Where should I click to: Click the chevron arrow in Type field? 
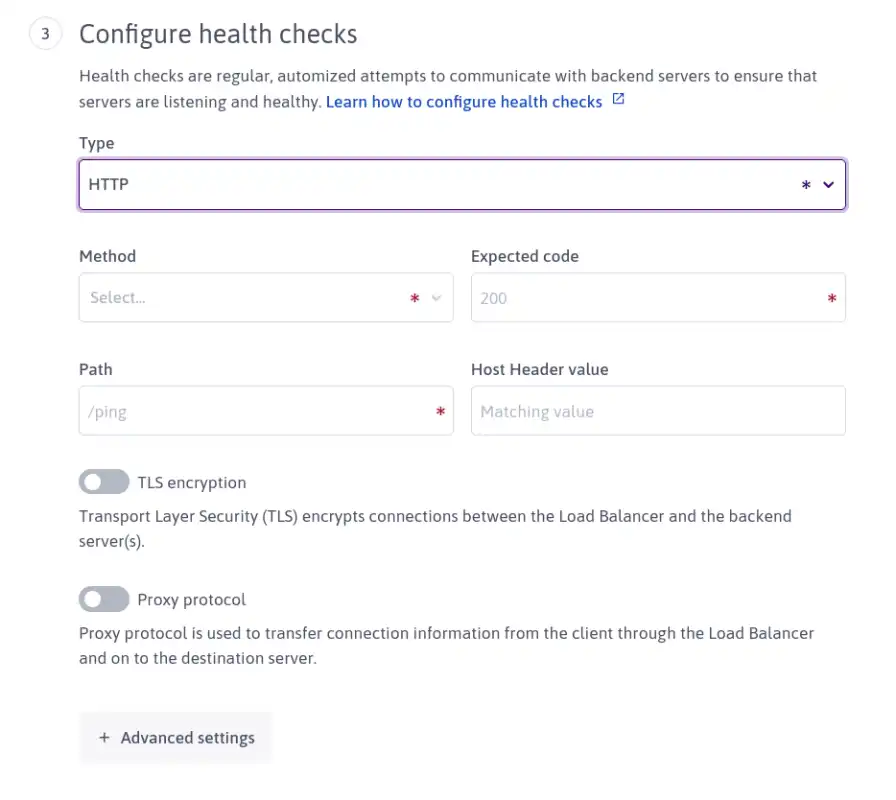[x=828, y=185]
